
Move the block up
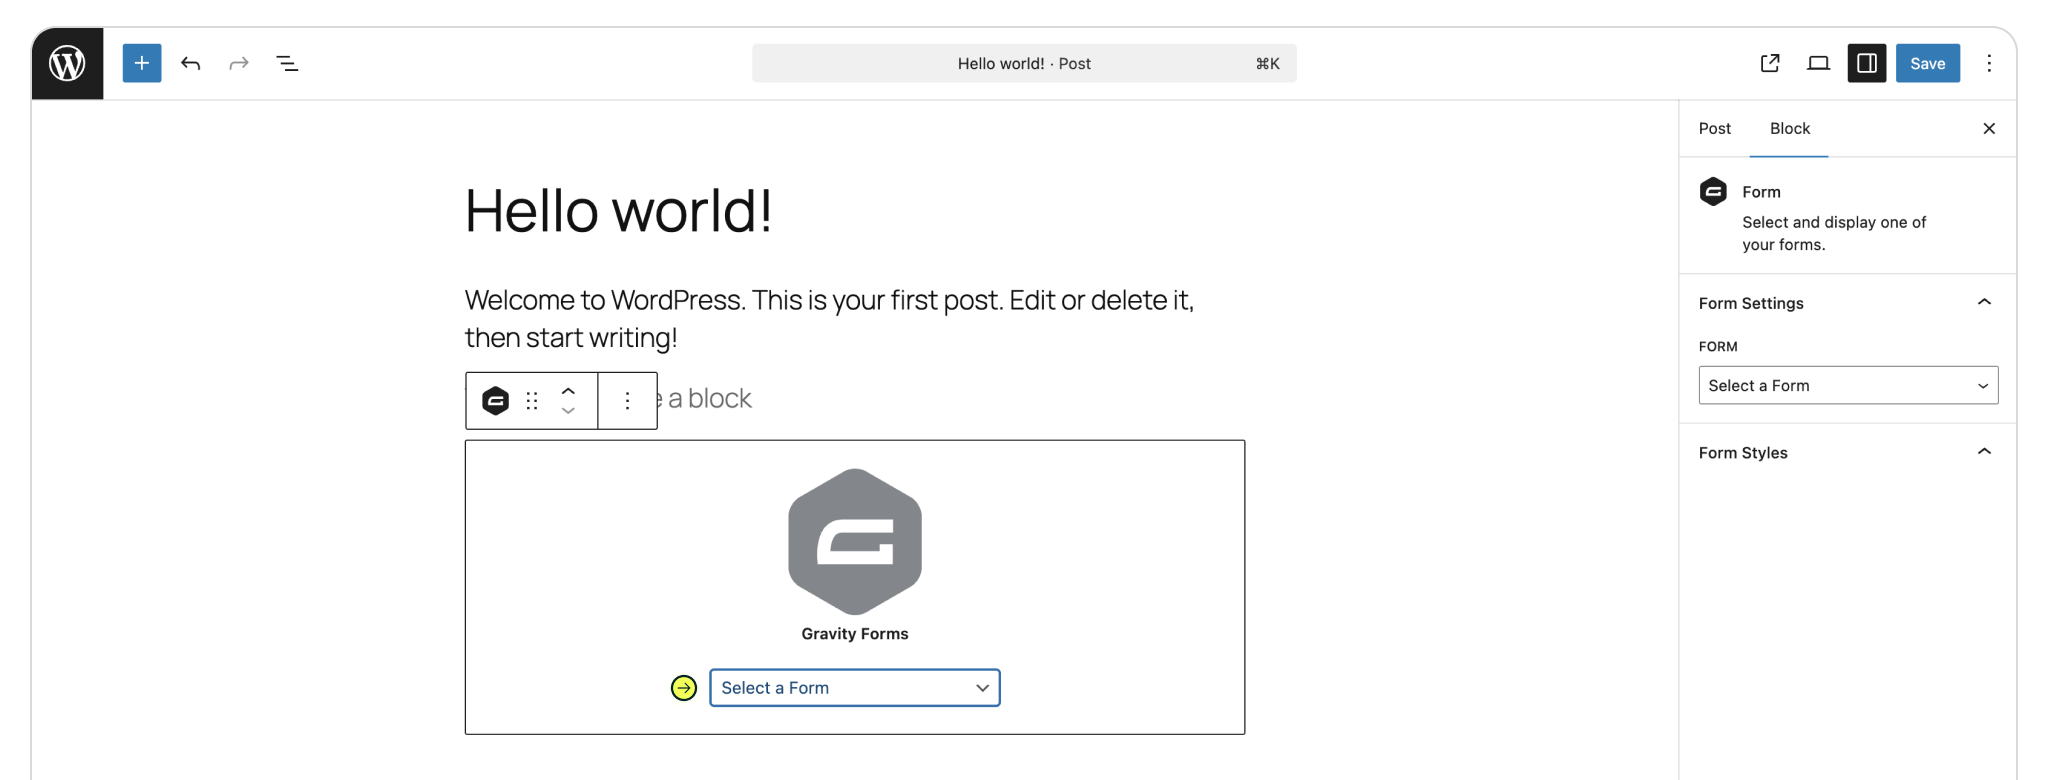568,390
